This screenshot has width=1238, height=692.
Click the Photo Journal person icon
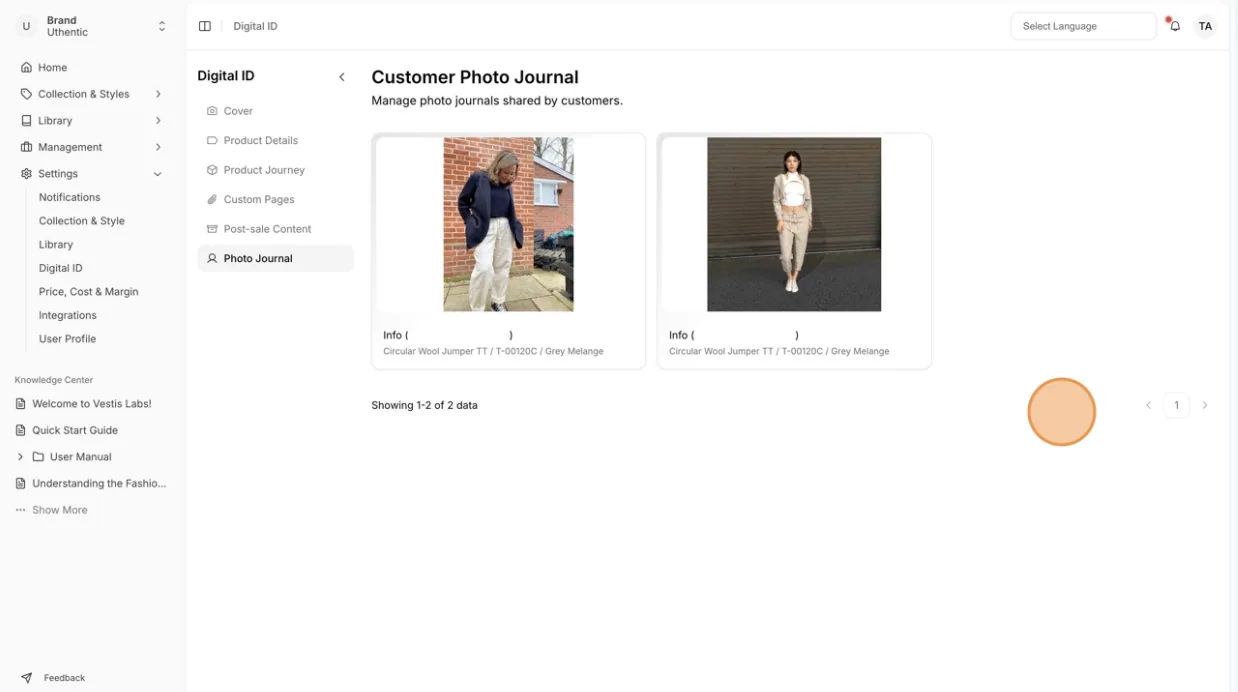click(x=212, y=259)
